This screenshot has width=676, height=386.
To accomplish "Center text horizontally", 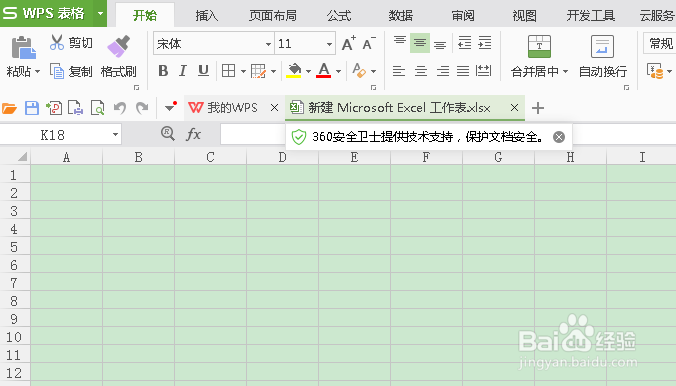I will click(x=420, y=71).
